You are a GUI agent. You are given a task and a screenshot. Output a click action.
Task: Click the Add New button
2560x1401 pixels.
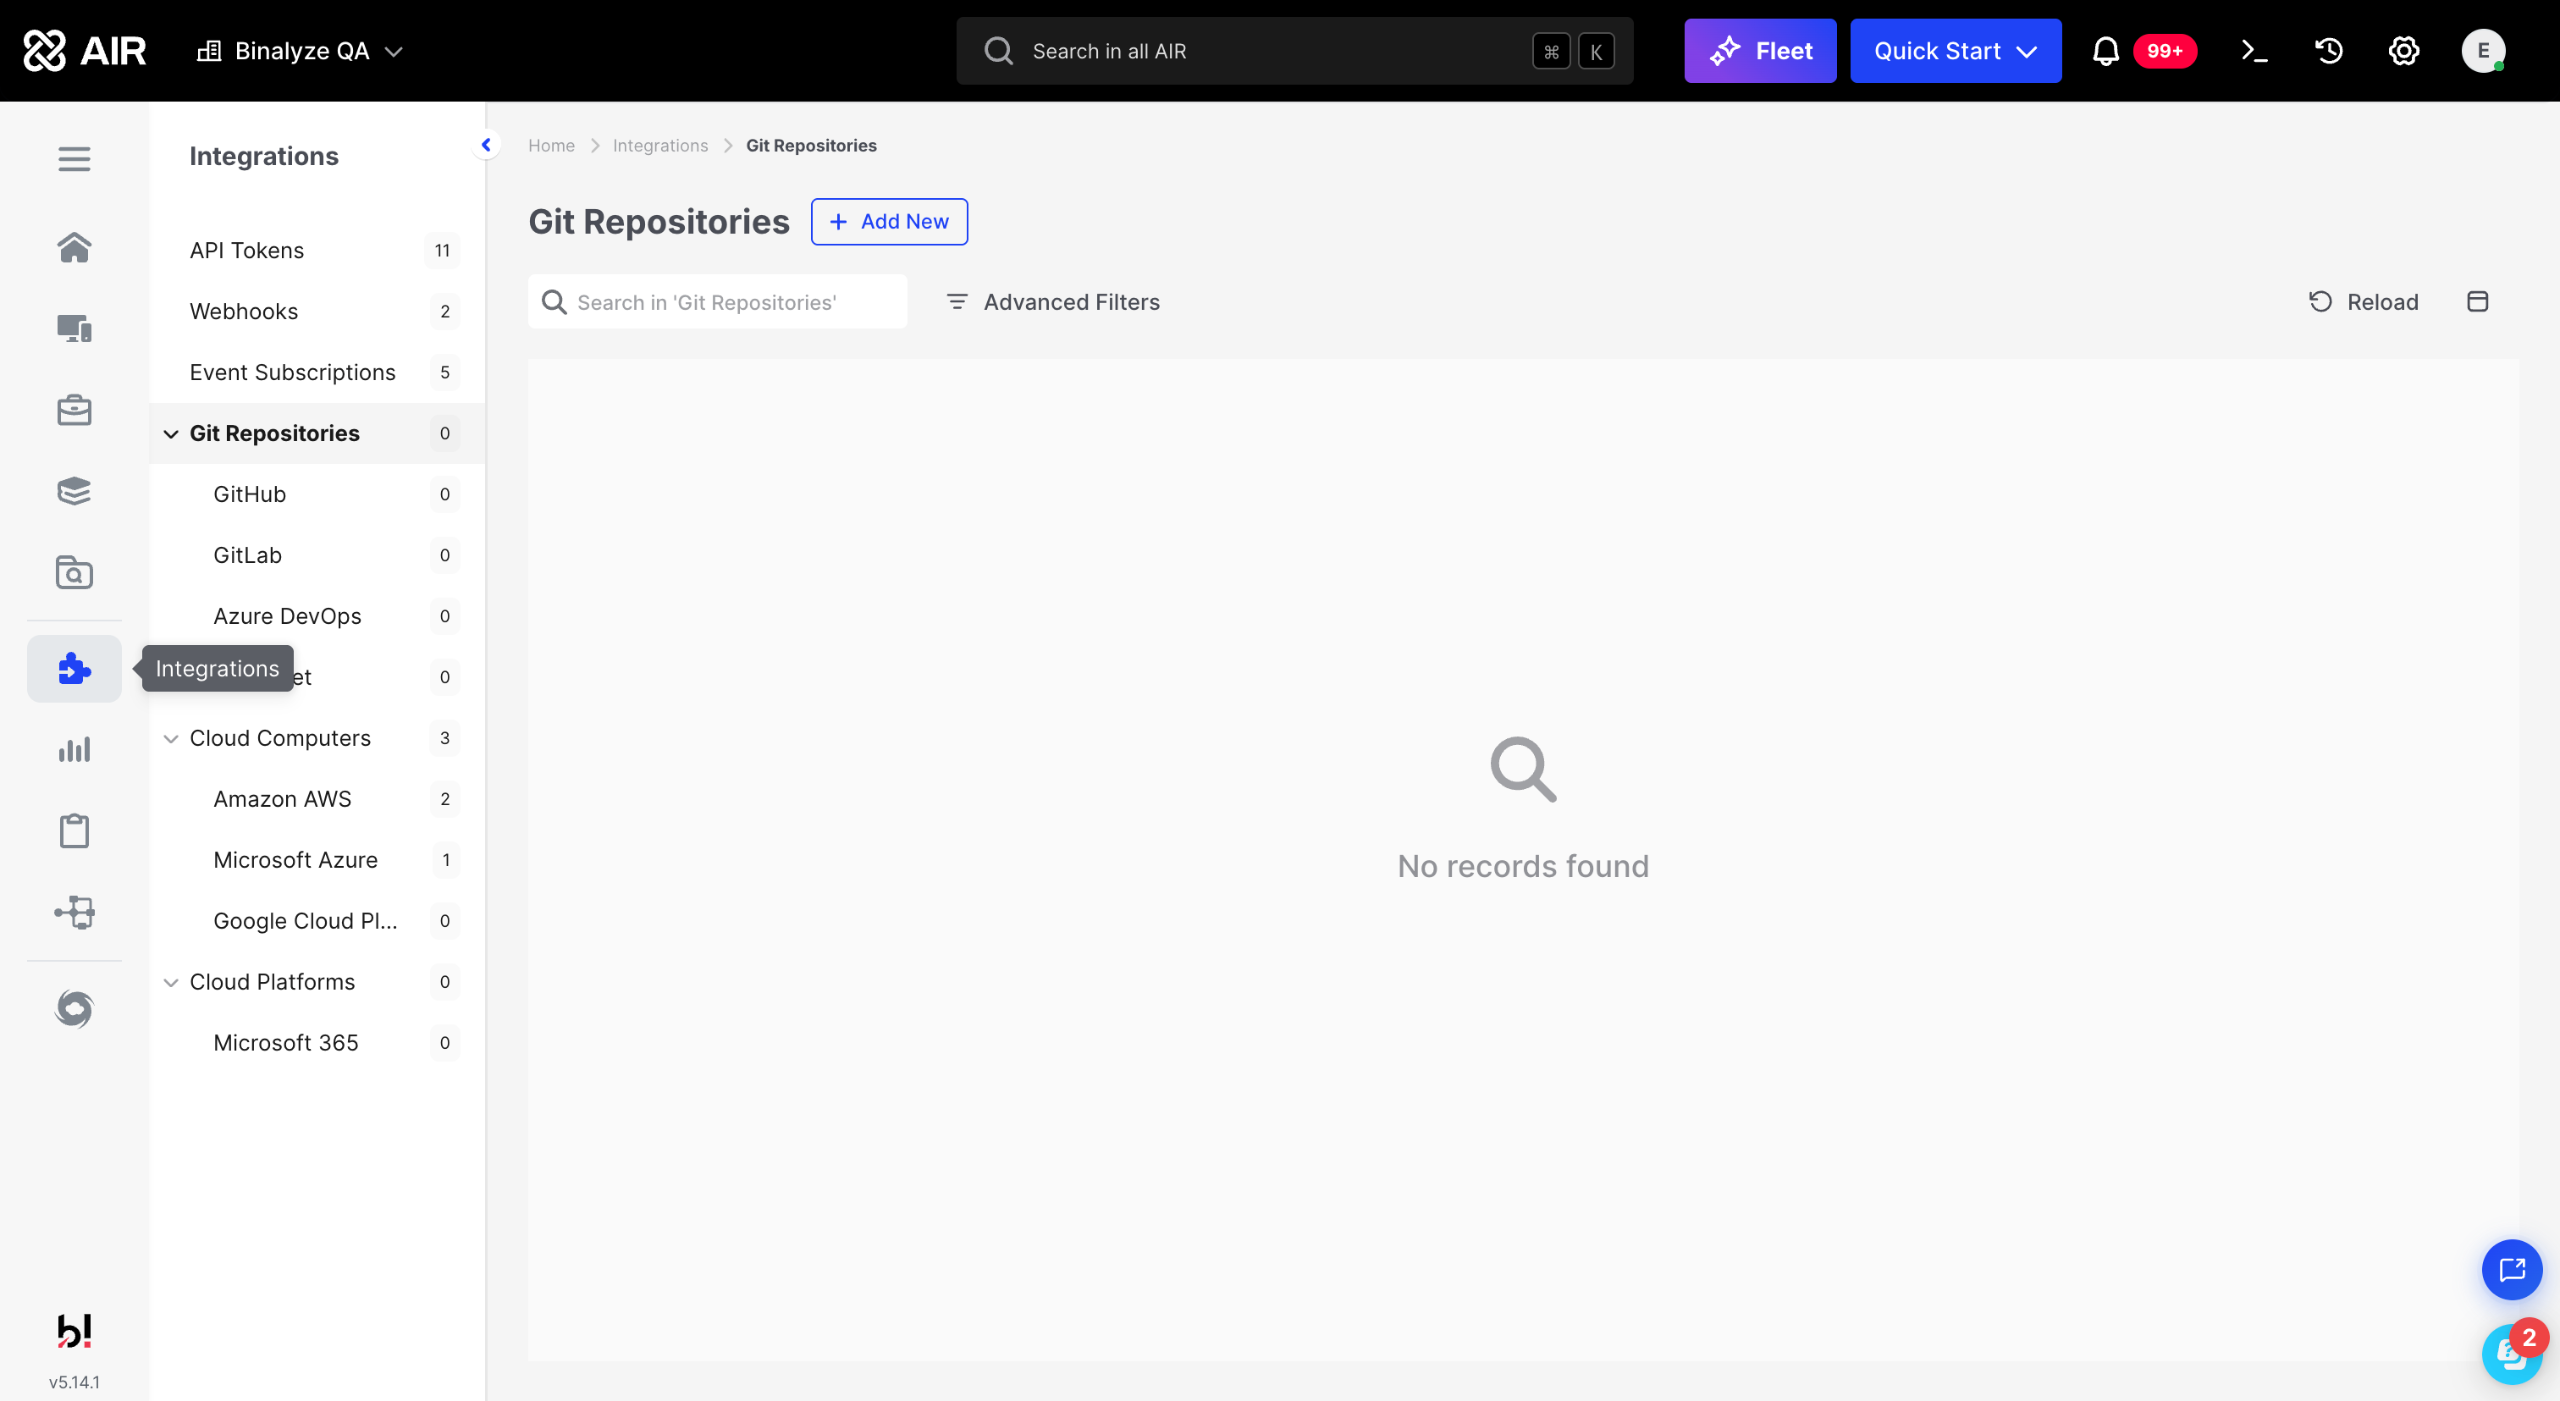click(x=888, y=221)
